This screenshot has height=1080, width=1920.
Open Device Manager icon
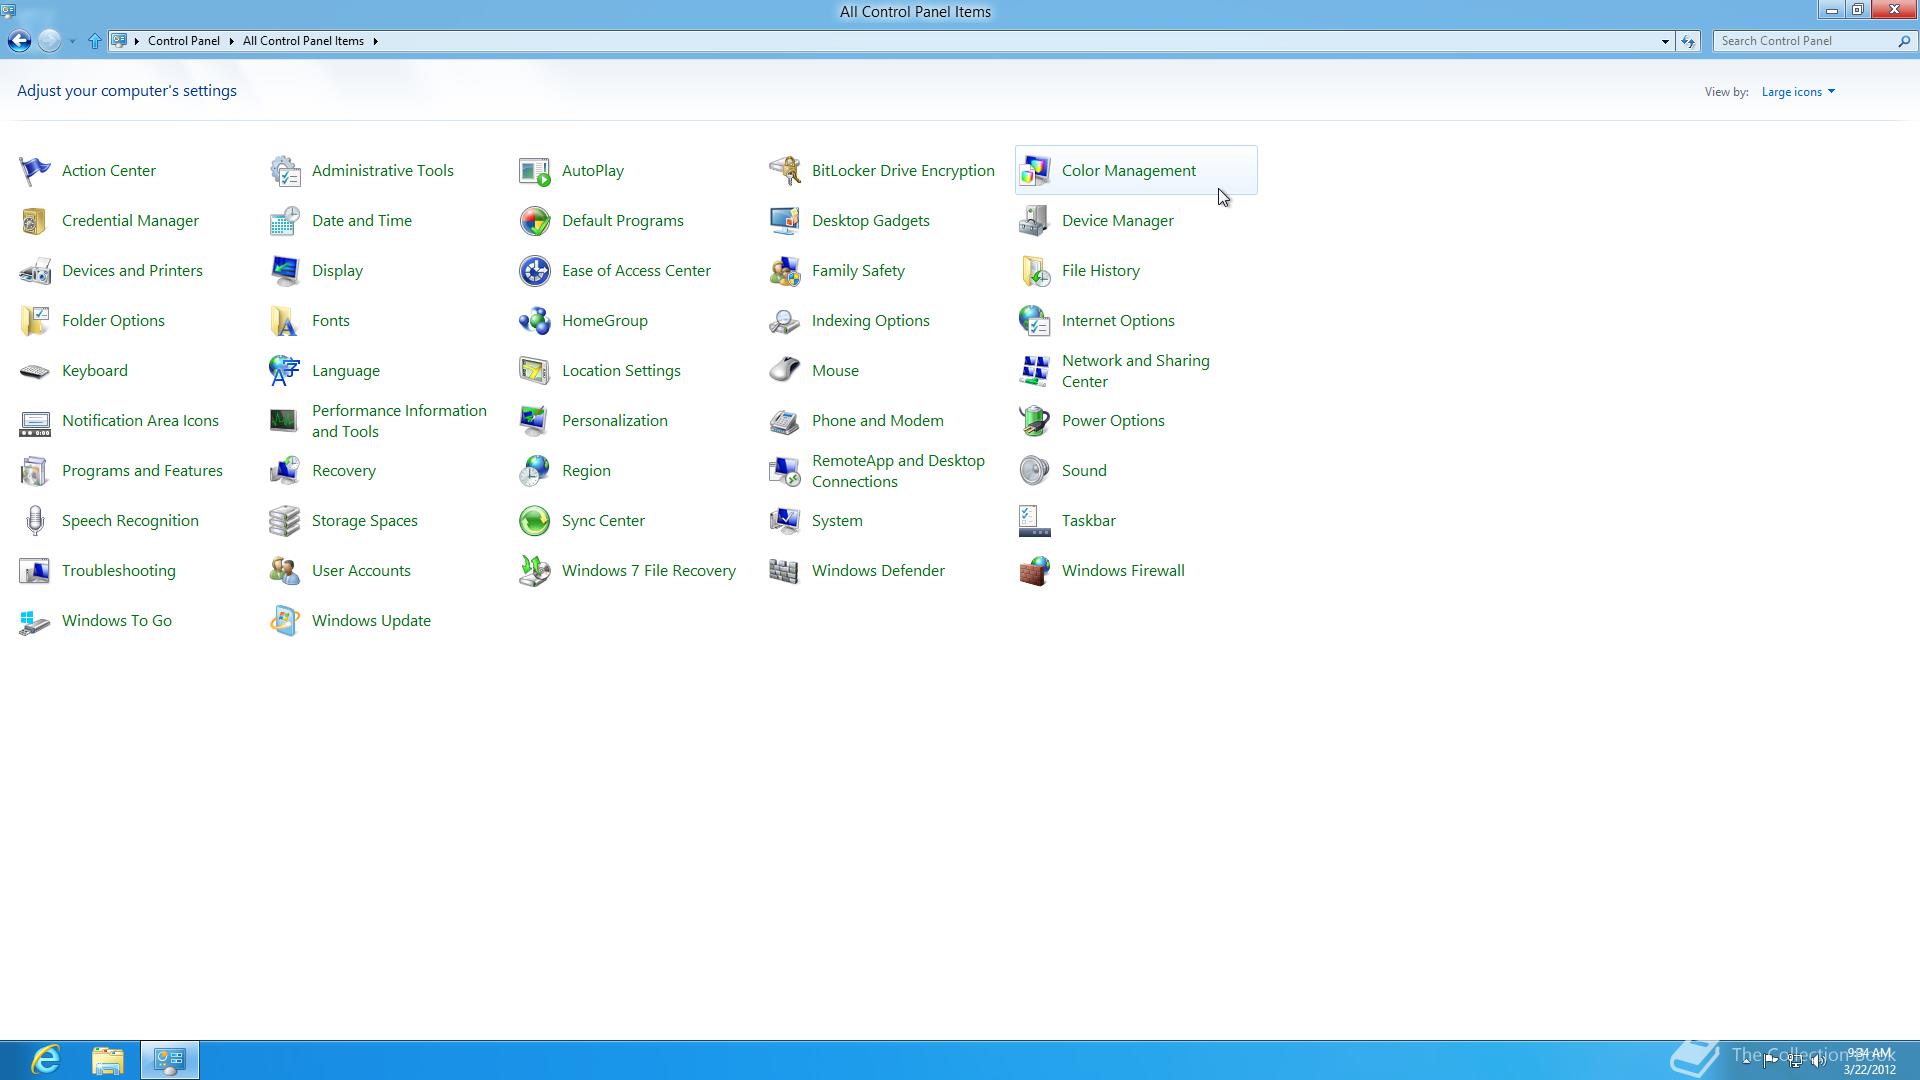(1034, 221)
